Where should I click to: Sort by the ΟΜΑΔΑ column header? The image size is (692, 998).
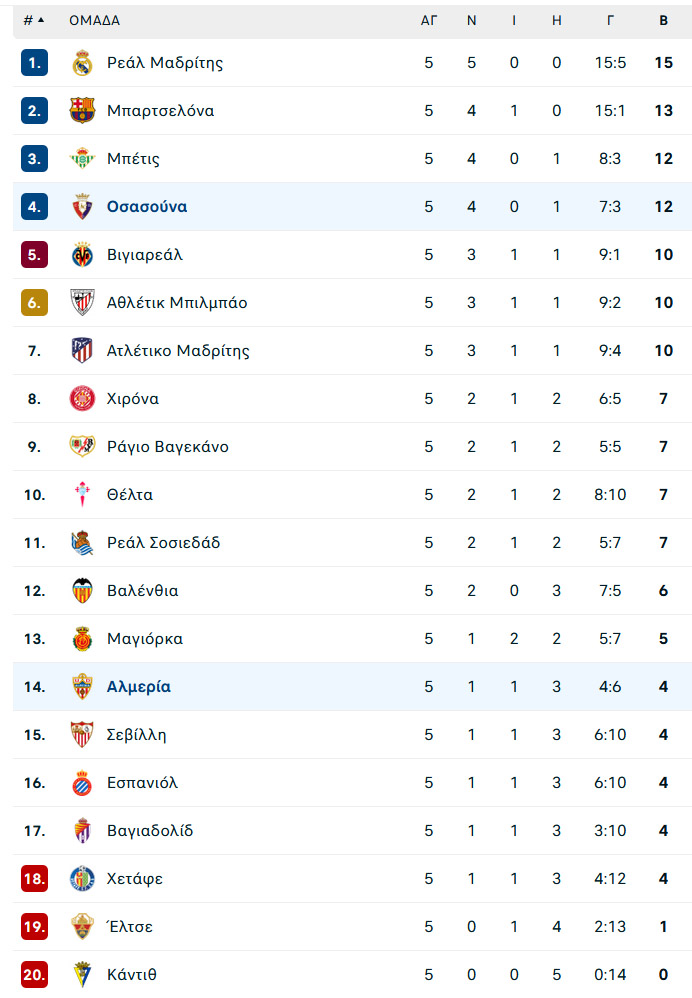94,20
